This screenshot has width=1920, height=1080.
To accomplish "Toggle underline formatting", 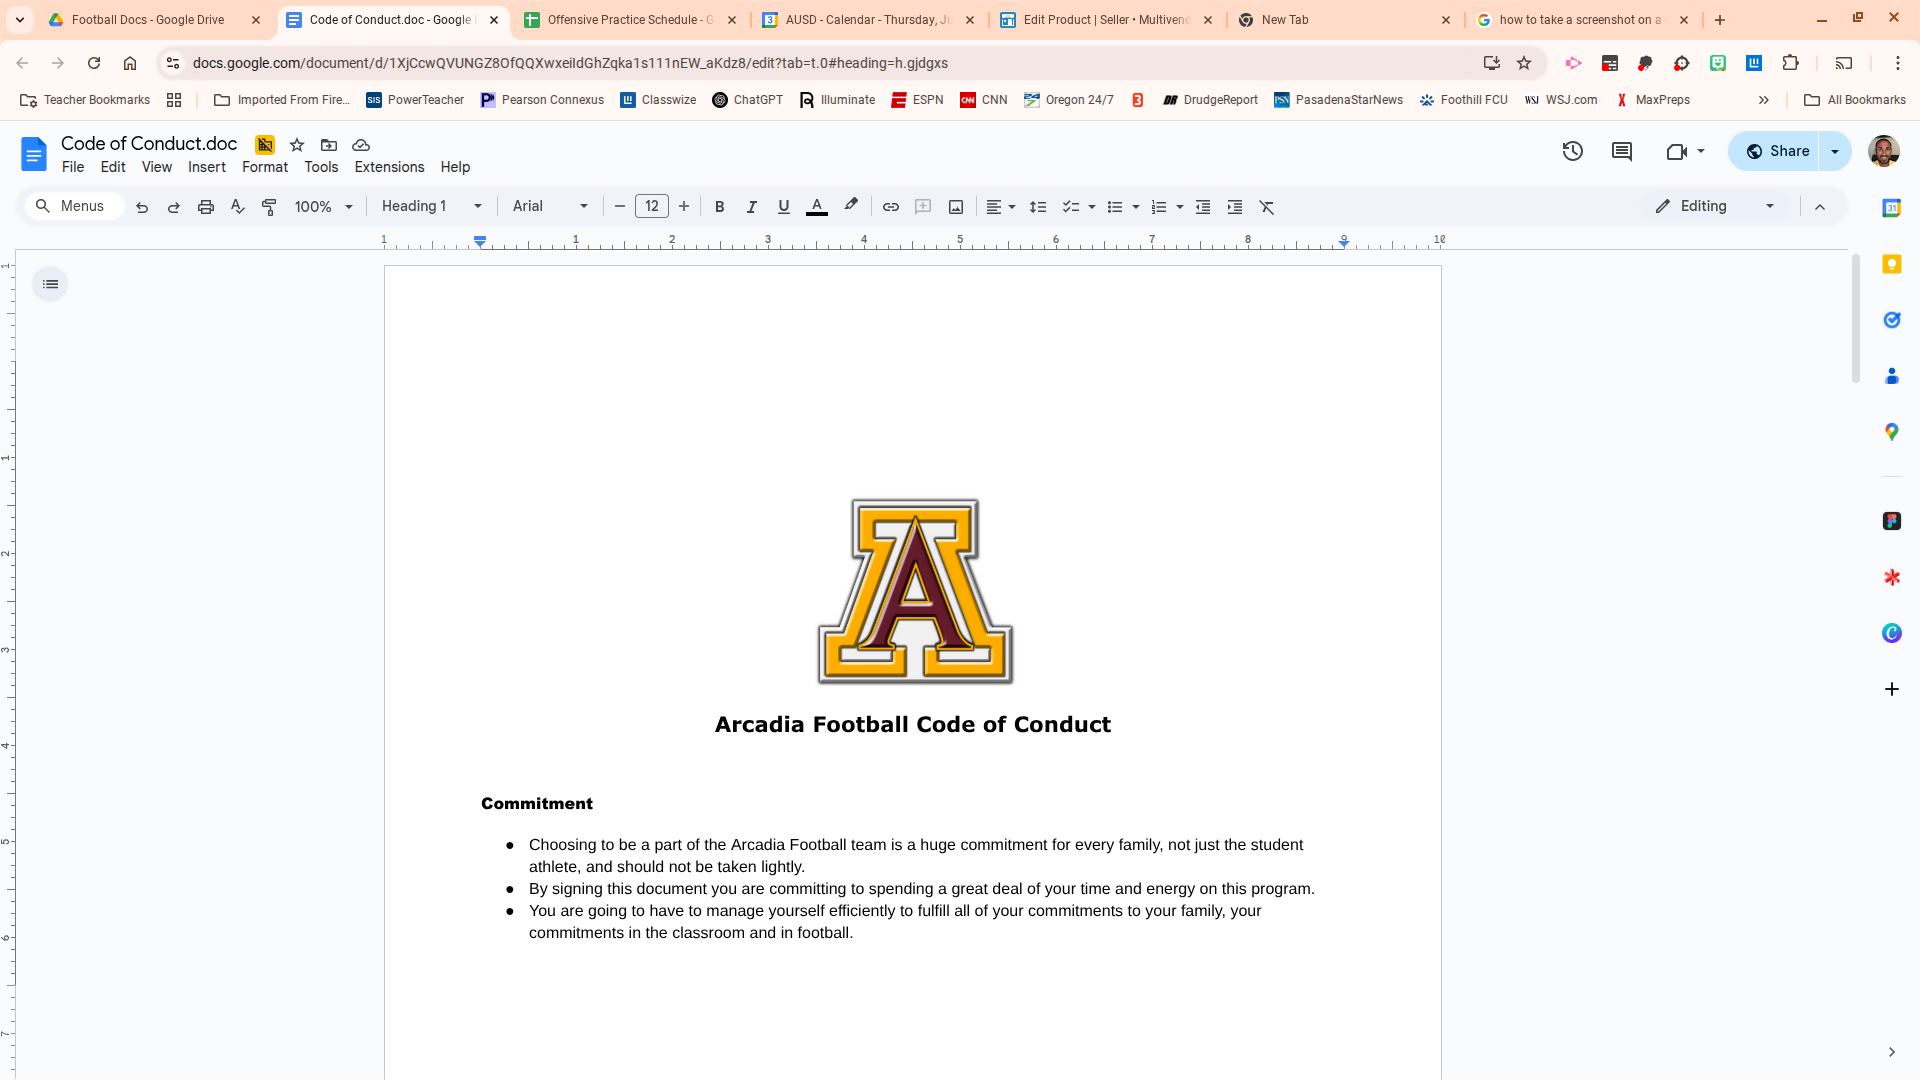I will (784, 207).
